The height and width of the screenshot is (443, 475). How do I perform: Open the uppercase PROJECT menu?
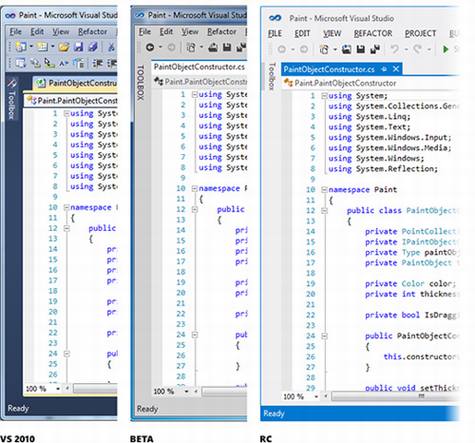[420, 33]
